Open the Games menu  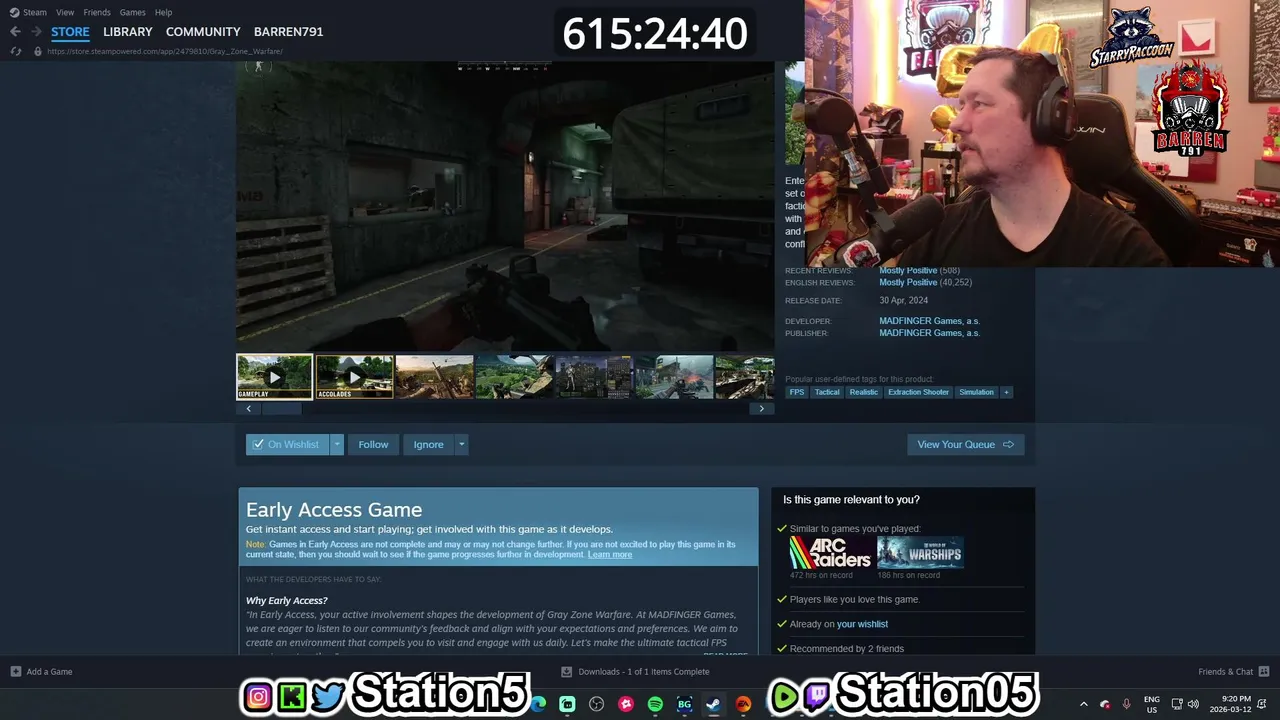click(132, 12)
